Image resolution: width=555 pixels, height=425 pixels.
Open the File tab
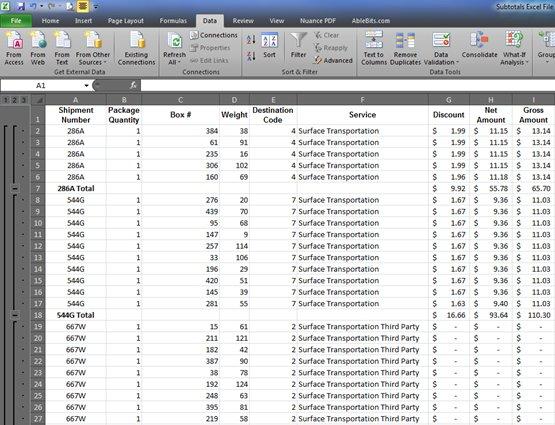point(16,21)
